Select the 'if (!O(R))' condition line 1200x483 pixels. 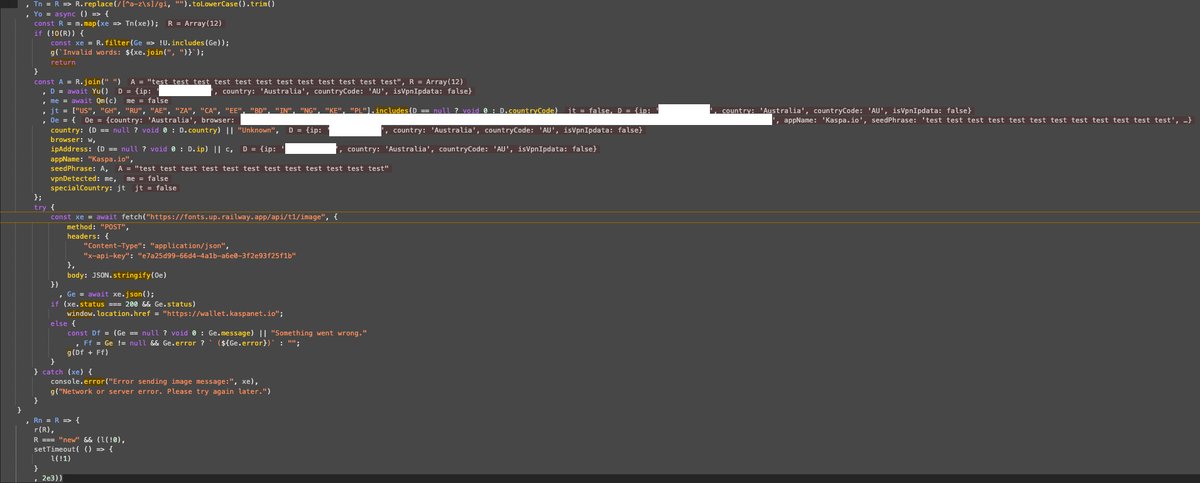click(x=57, y=32)
